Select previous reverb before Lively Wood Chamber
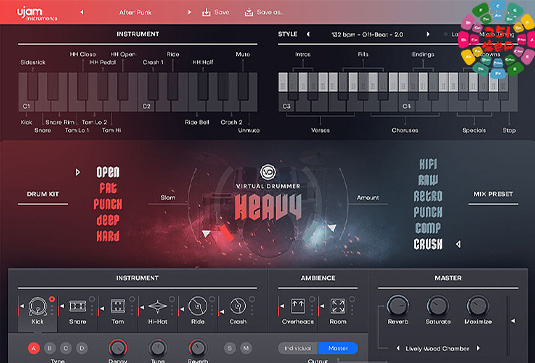 (398, 348)
